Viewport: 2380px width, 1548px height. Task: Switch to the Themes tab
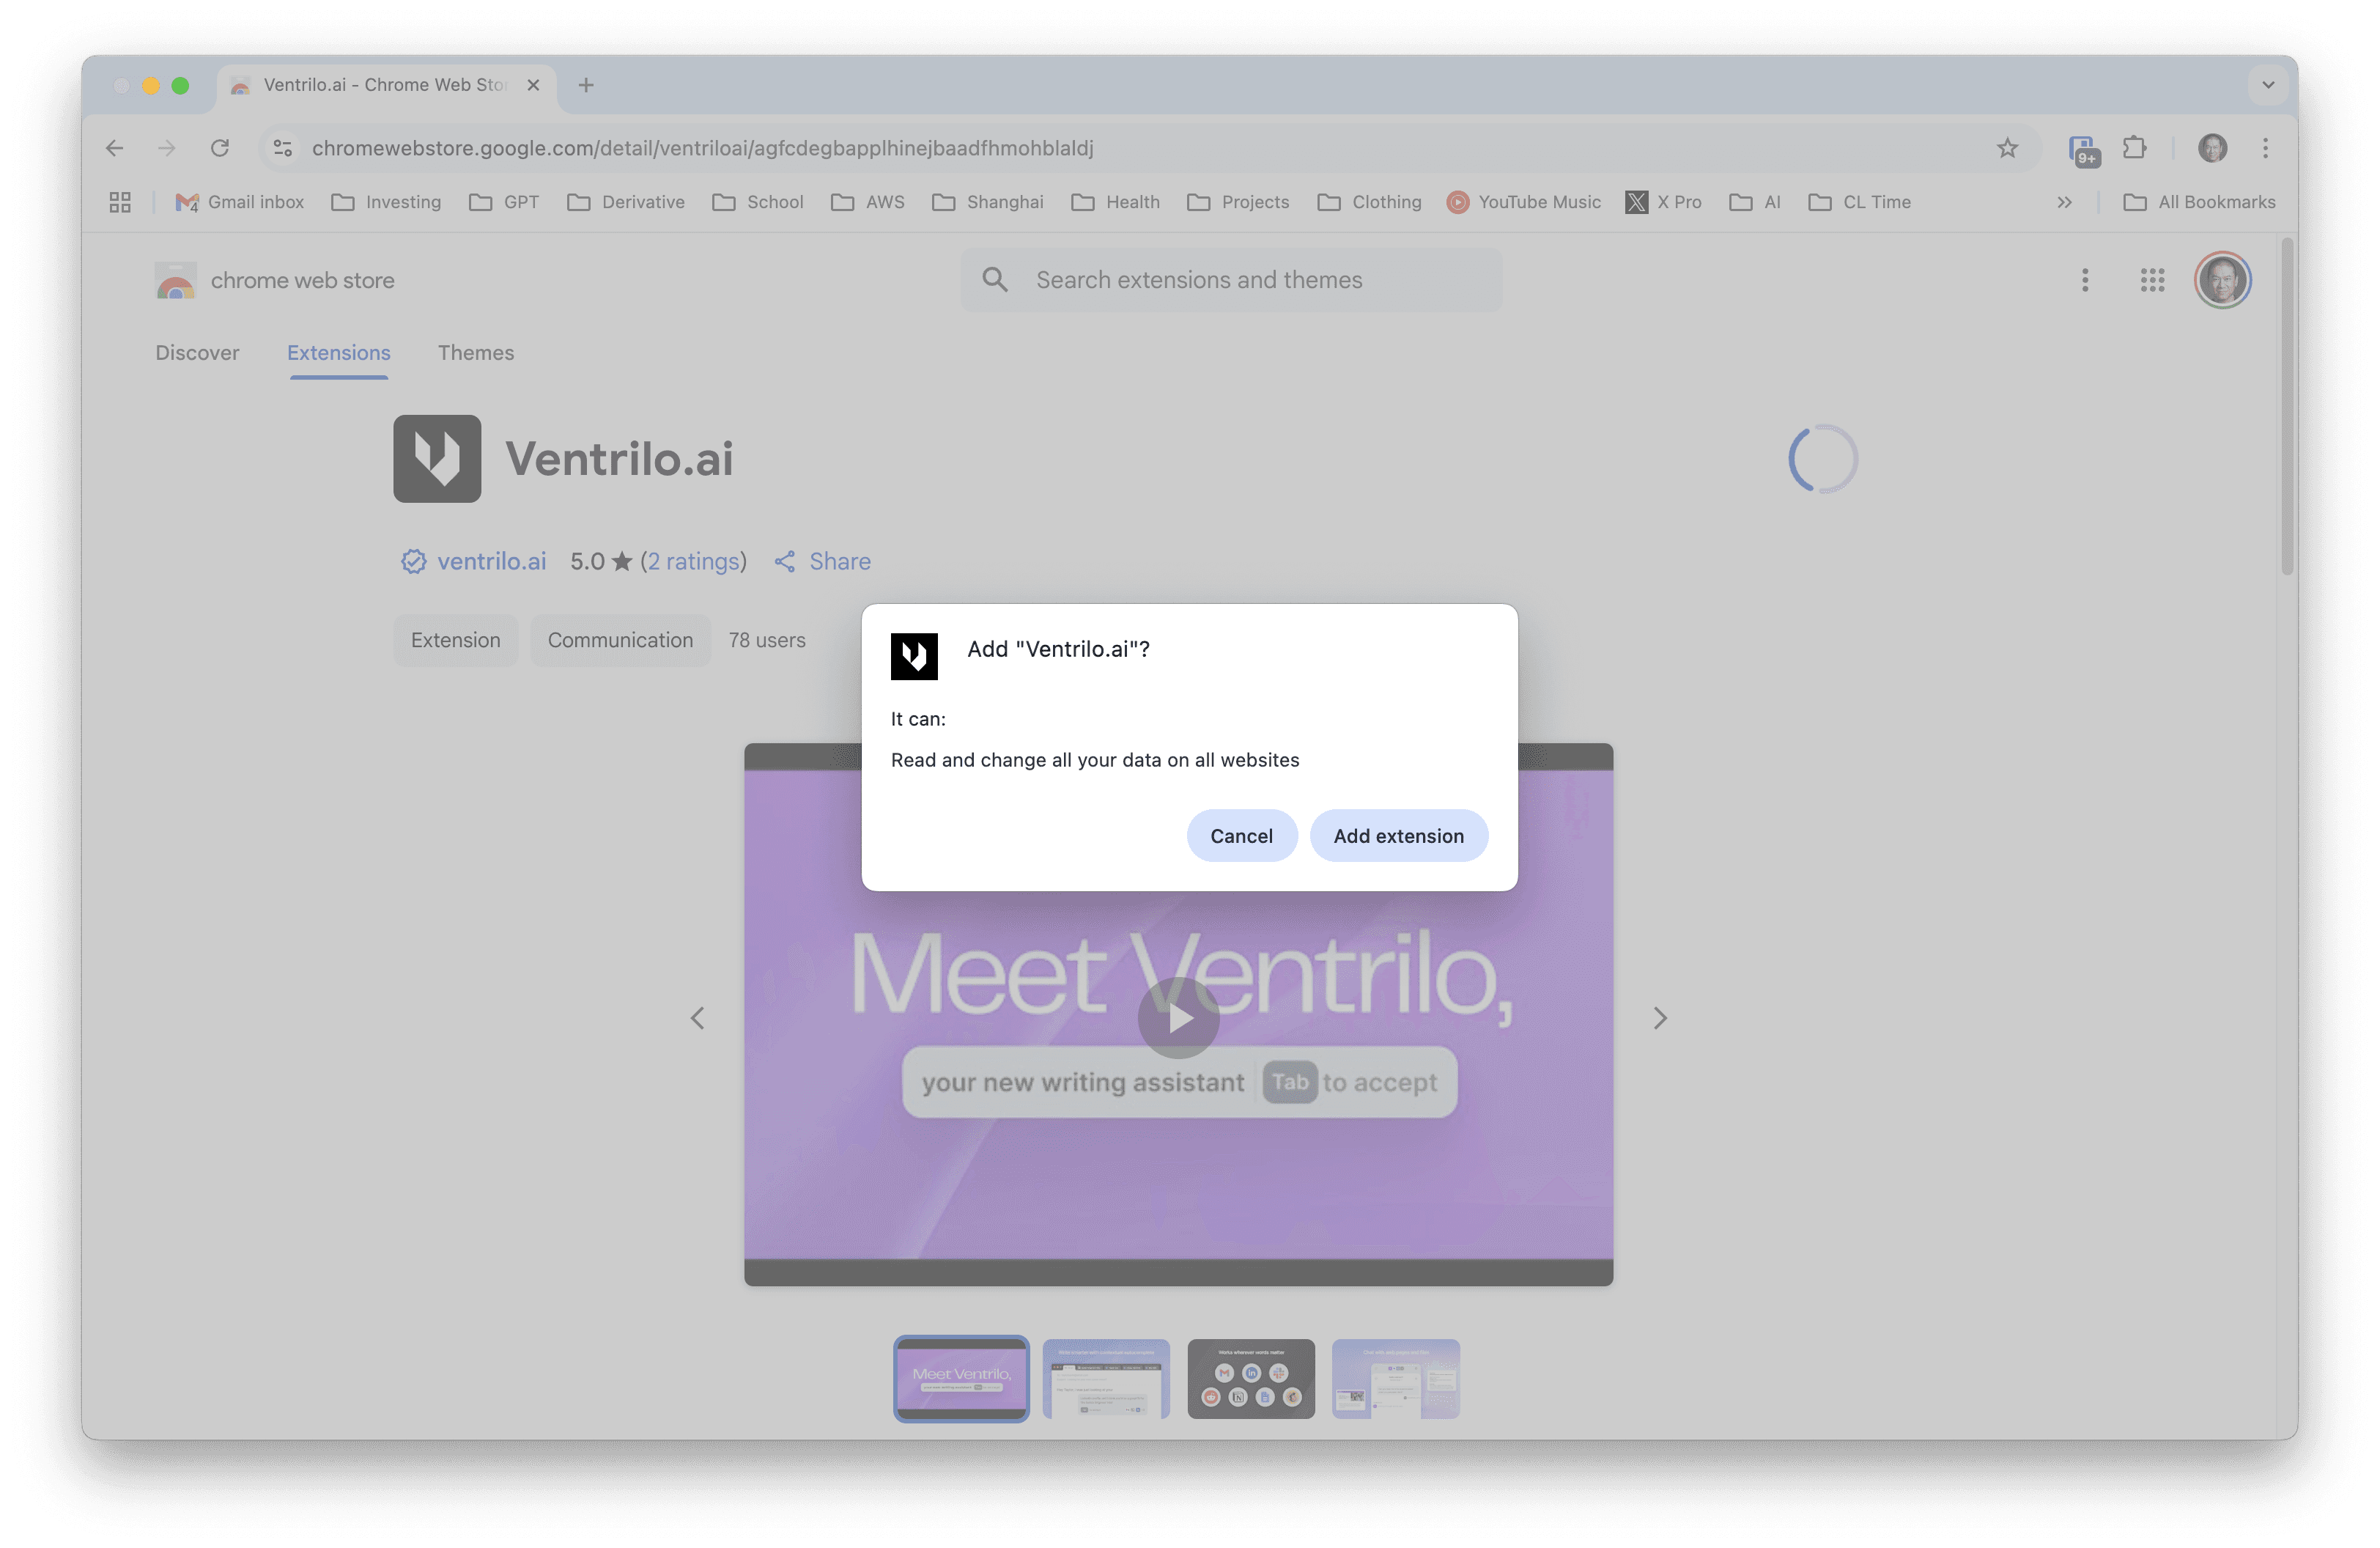pyautogui.click(x=476, y=353)
